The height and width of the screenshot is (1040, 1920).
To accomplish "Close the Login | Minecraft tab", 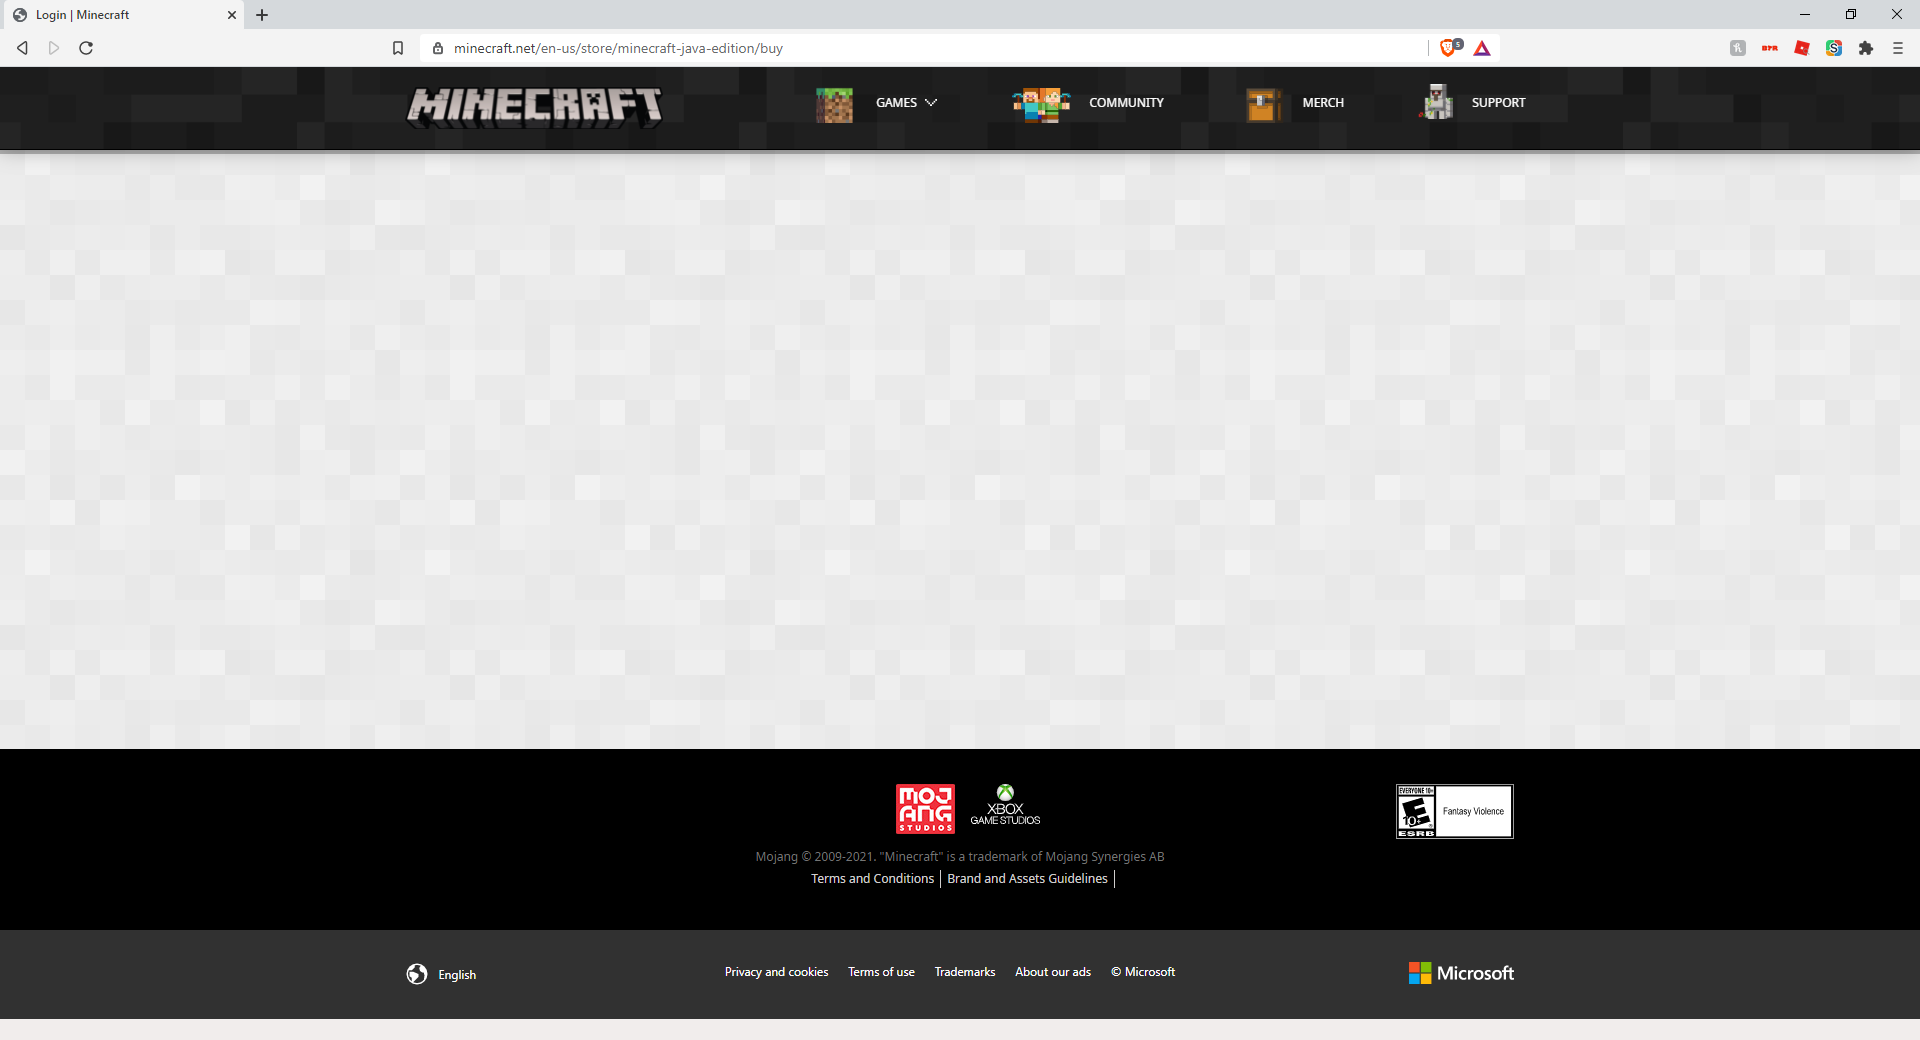I will click(232, 15).
